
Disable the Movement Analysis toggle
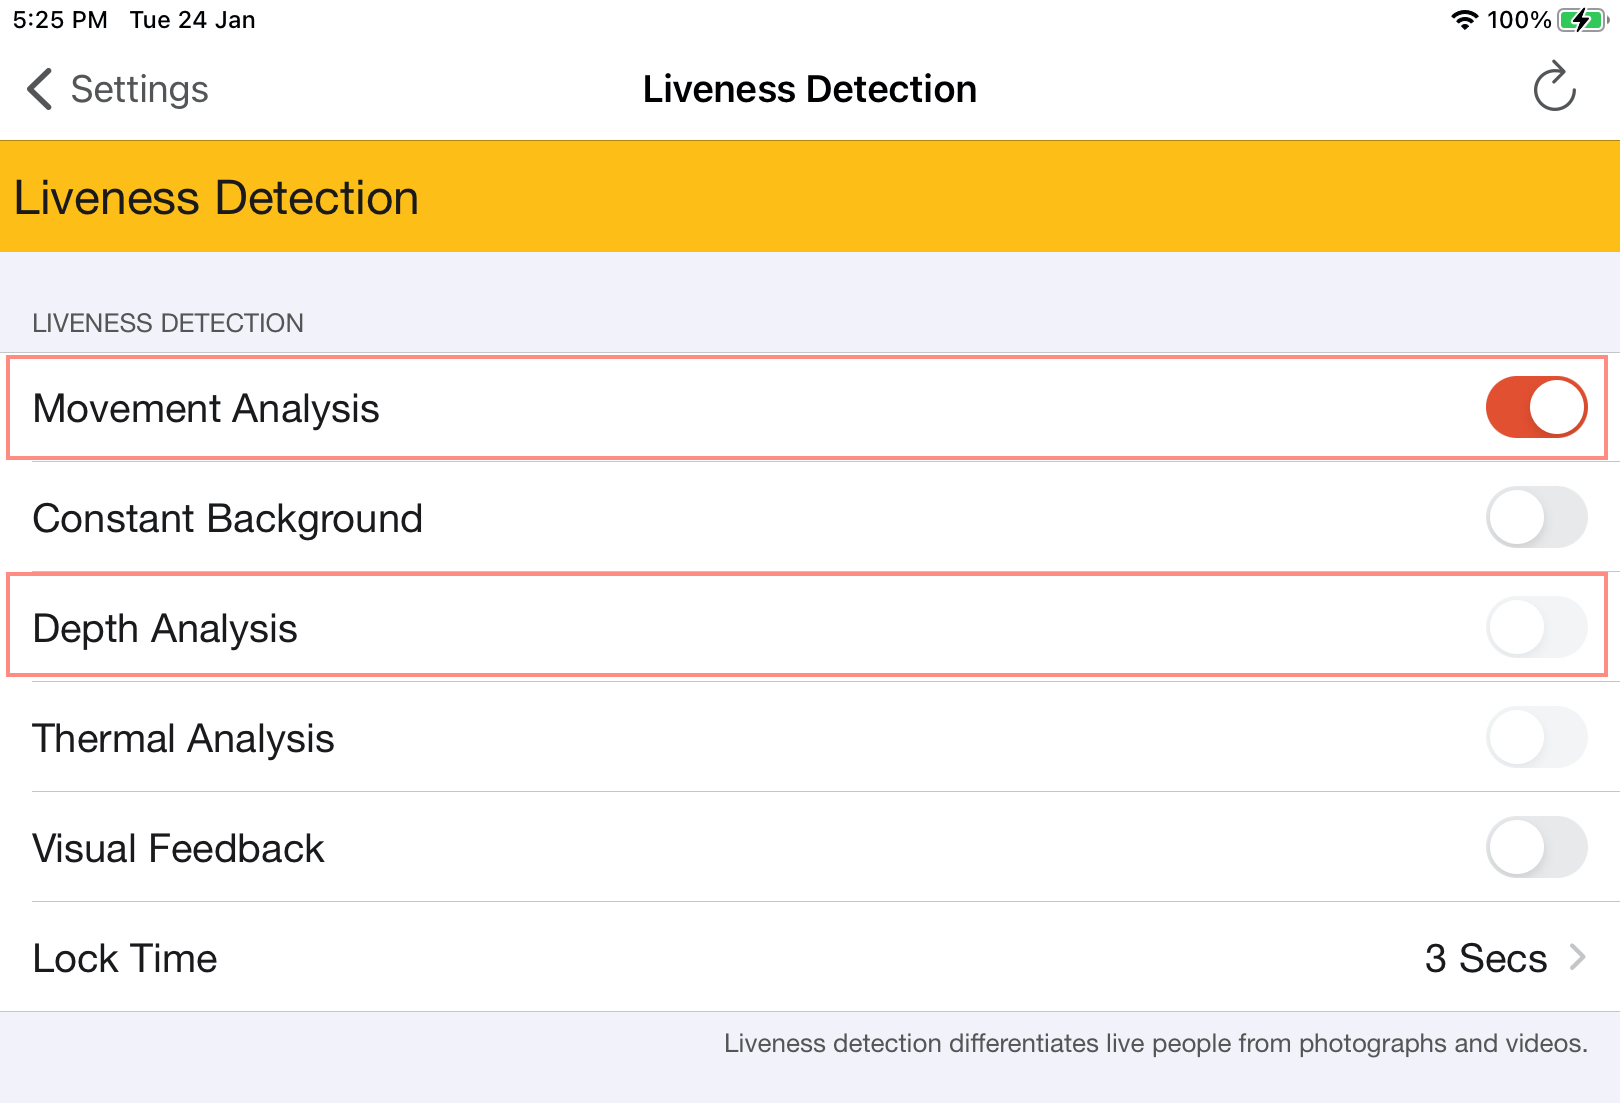[x=1535, y=408]
